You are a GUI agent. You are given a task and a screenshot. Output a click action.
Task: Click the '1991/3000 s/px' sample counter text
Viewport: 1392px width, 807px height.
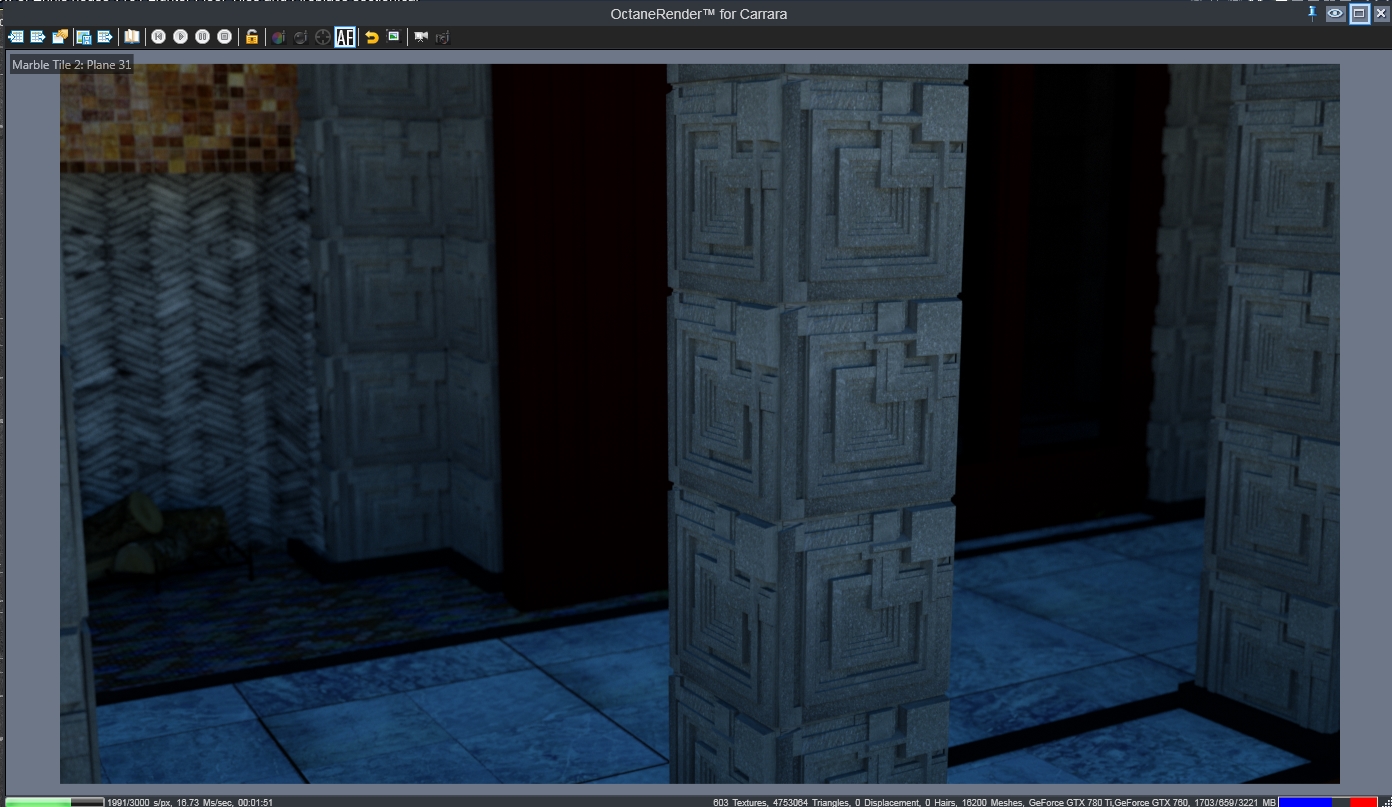[138, 802]
